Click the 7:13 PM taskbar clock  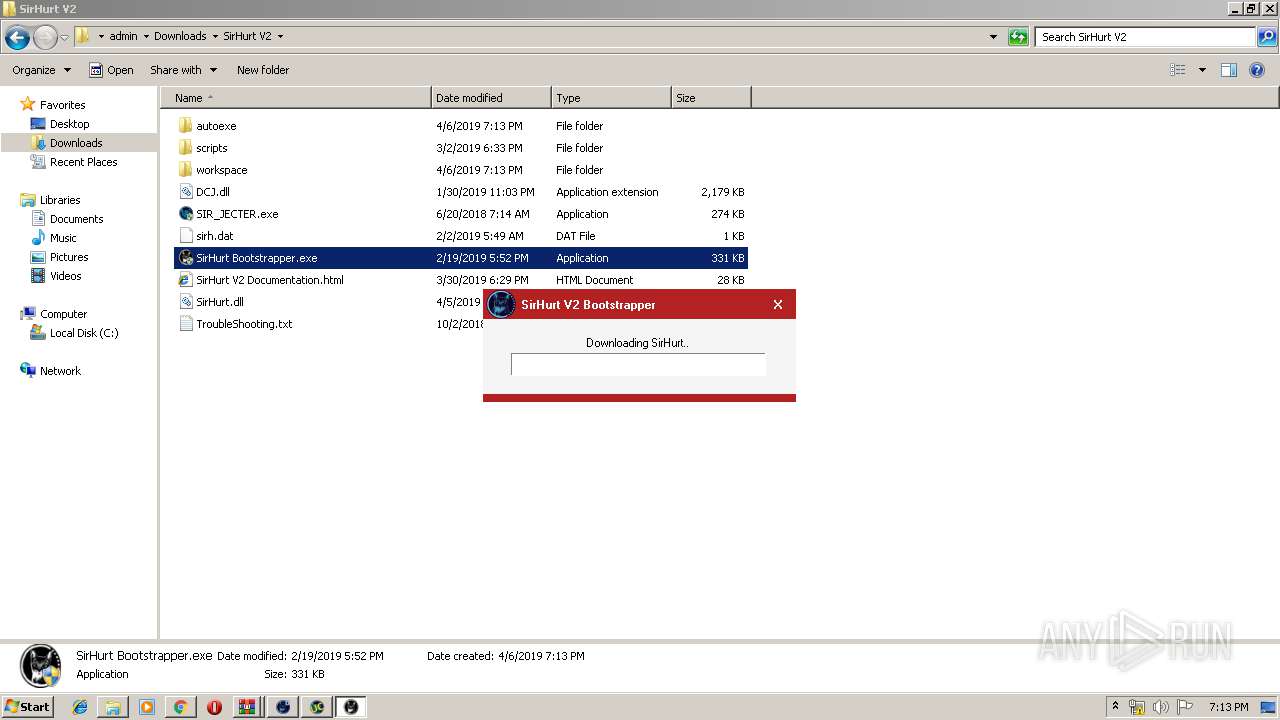(x=1228, y=707)
